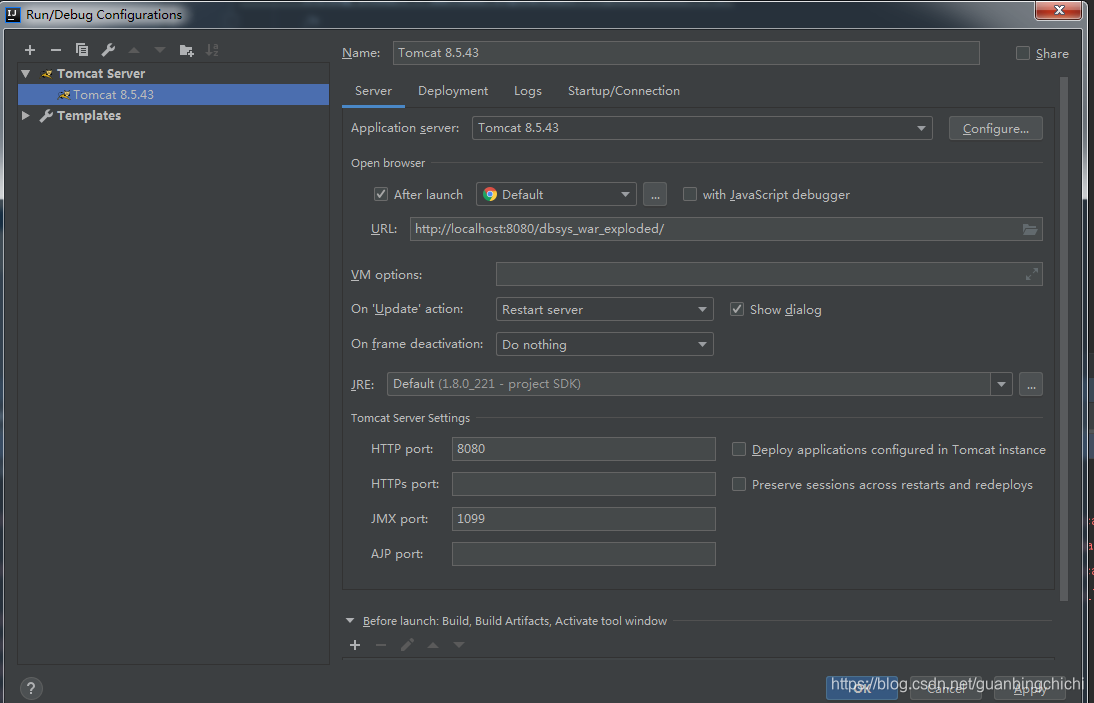
Task: Move before-launch task down
Action: [458, 645]
